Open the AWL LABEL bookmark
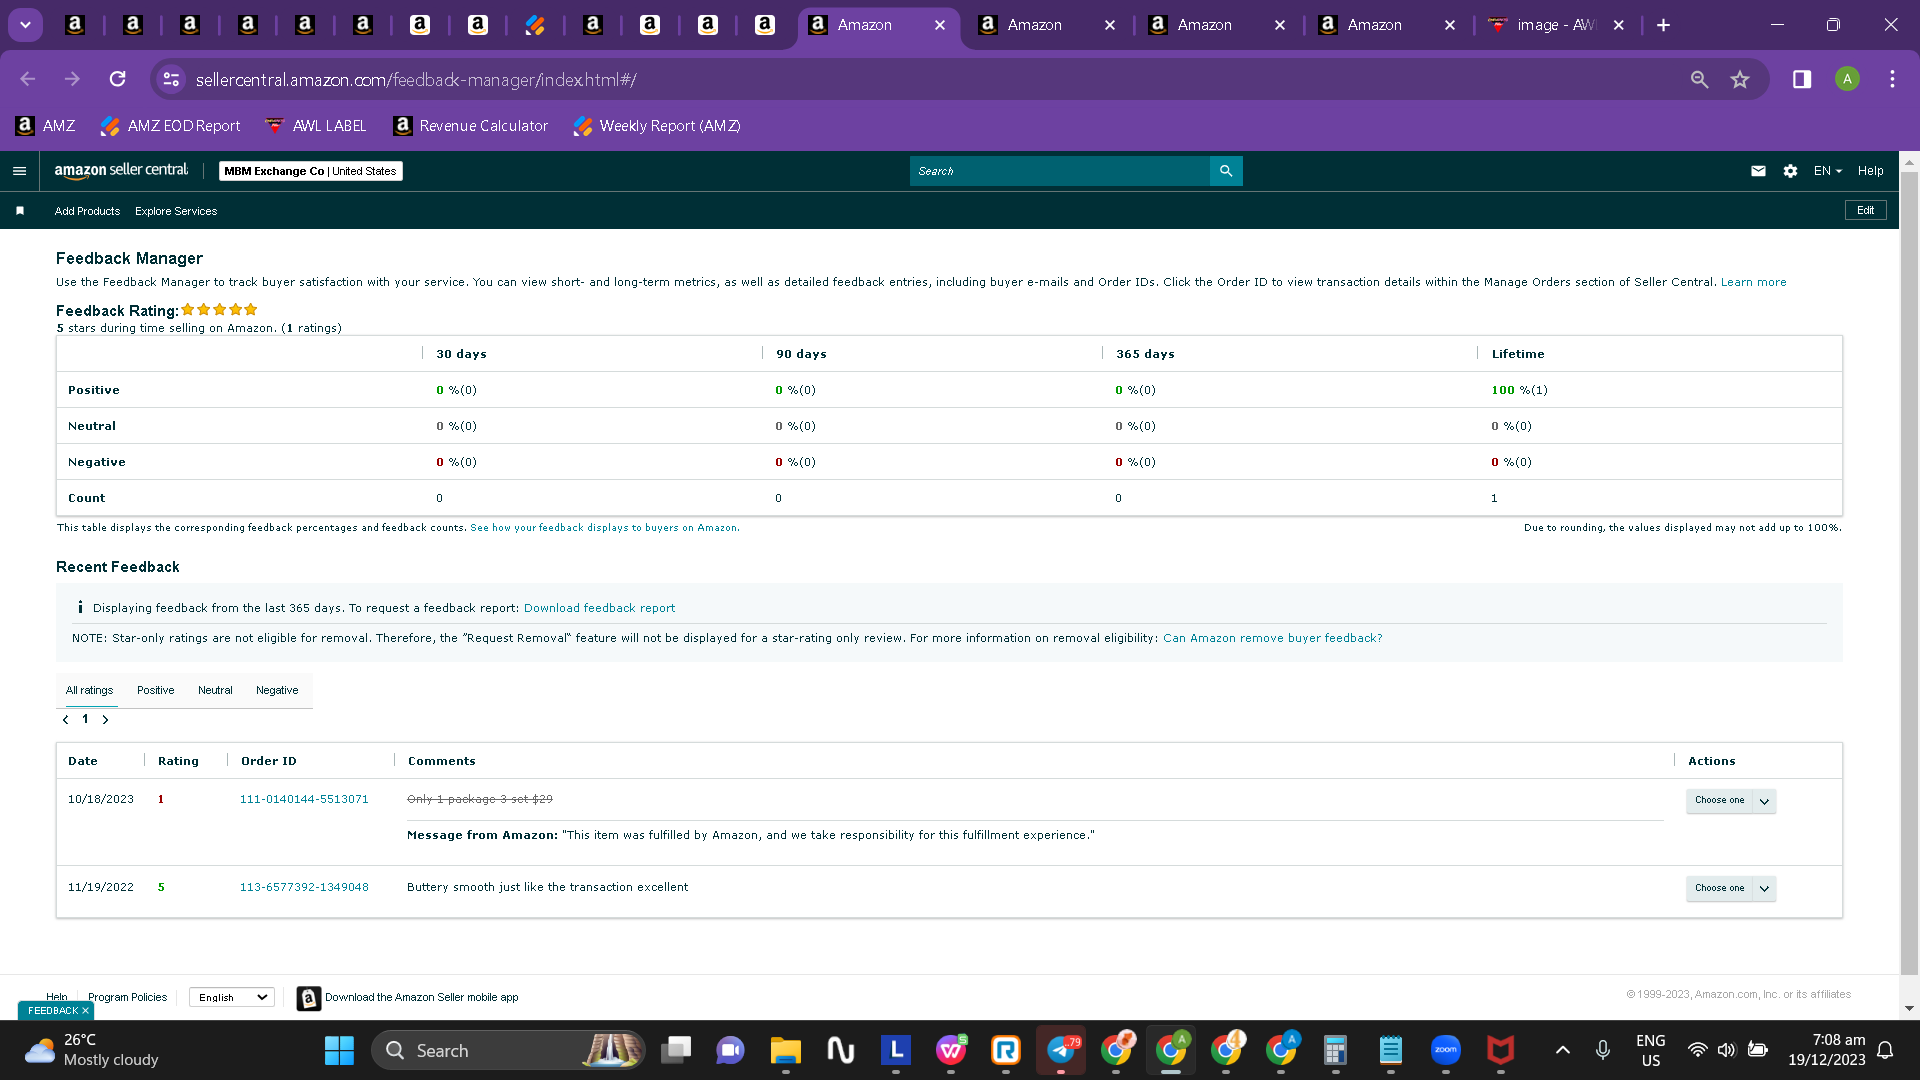This screenshot has height=1080, width=1920. (316, 126)
